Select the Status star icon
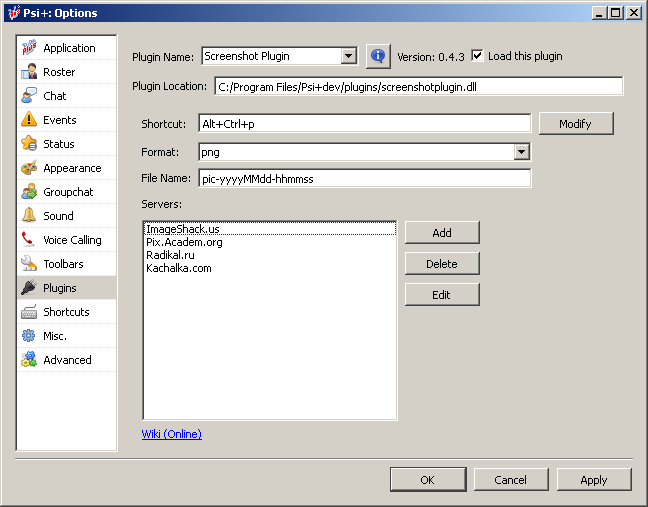Screen dimensions: 648x507 (x=29, y=144)
